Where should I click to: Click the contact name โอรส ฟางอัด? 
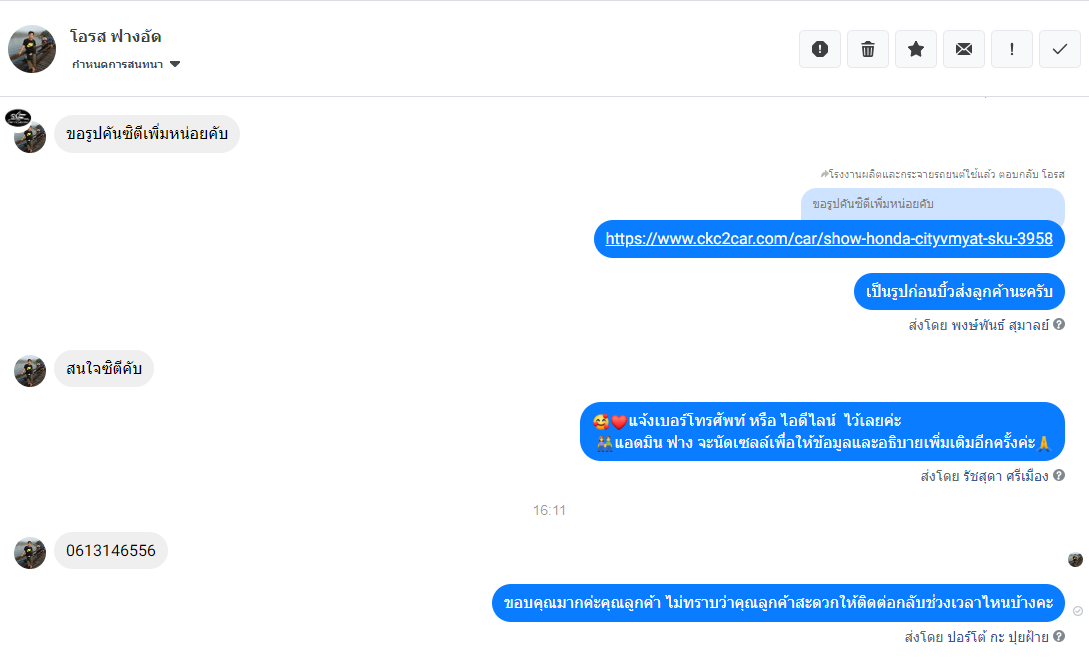115,36
